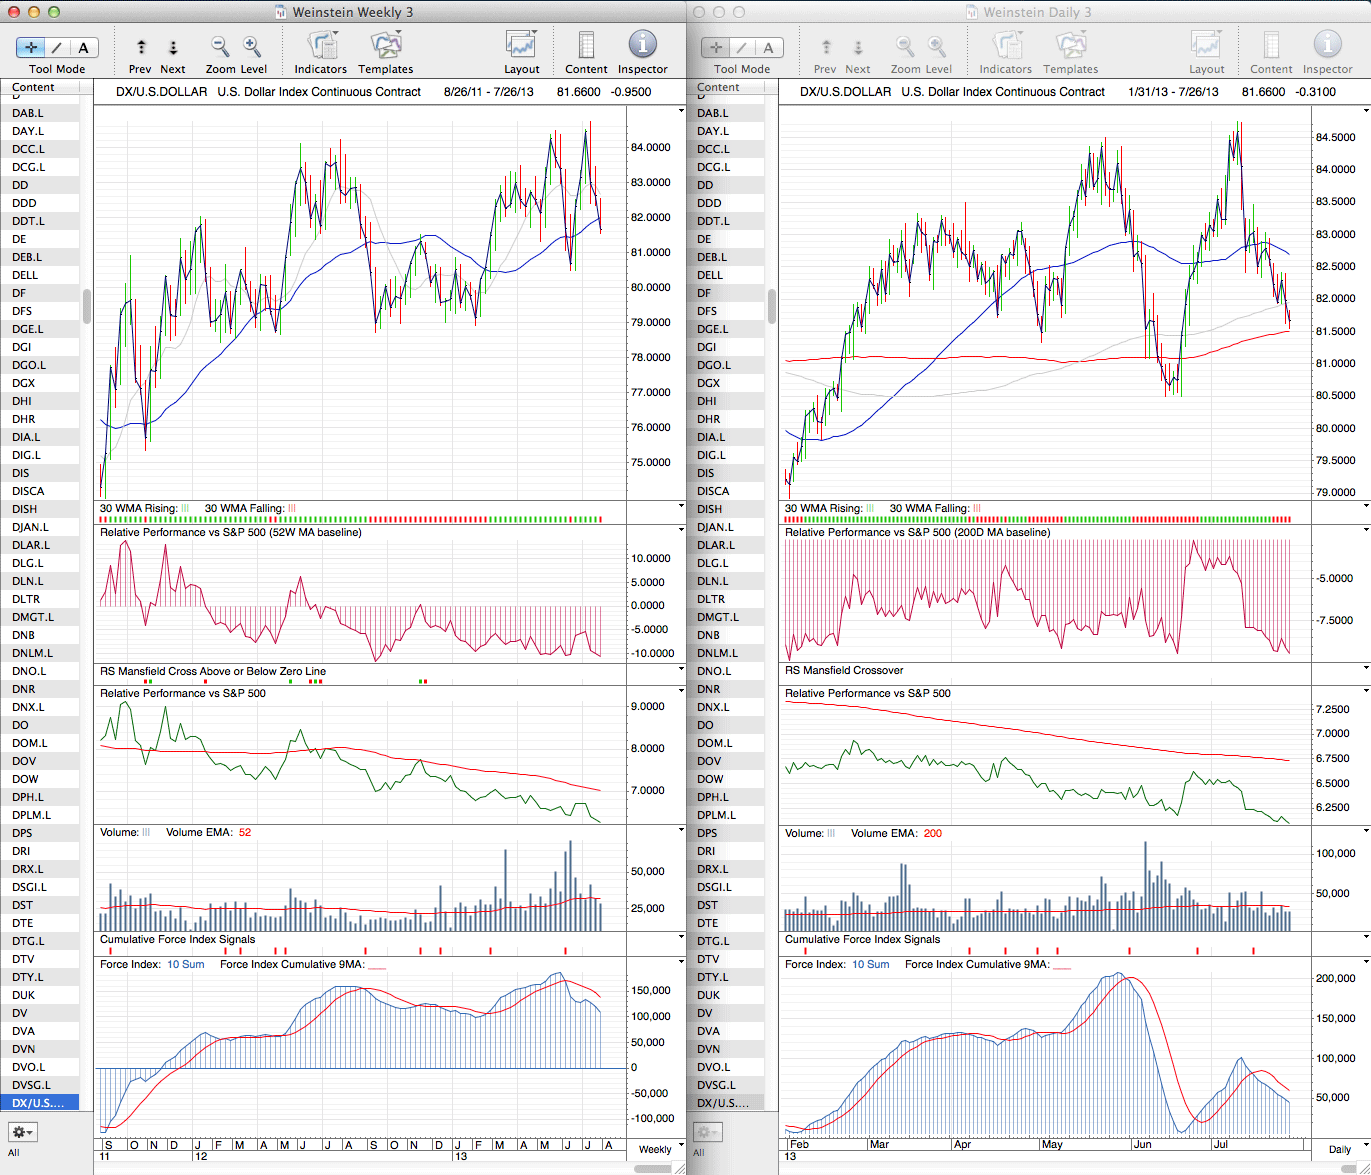Click the Layout icon in Weekly window
The height and width of the screenshot is (1175, 1371).
[521, 46]
